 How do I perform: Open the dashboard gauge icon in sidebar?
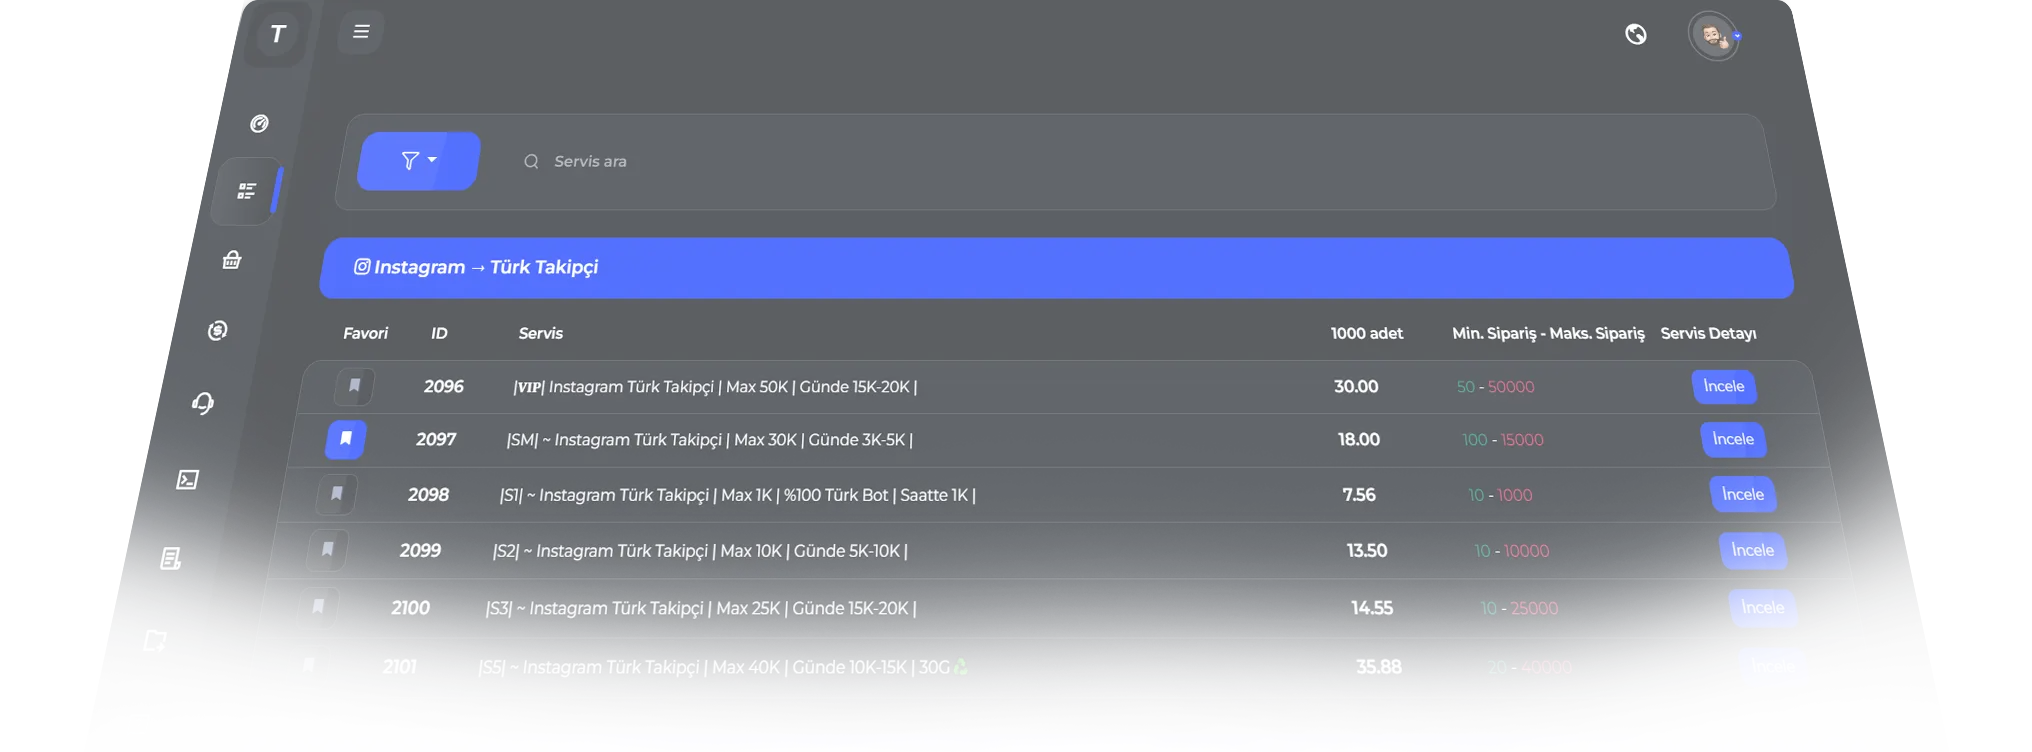click(x=259, y=124)
